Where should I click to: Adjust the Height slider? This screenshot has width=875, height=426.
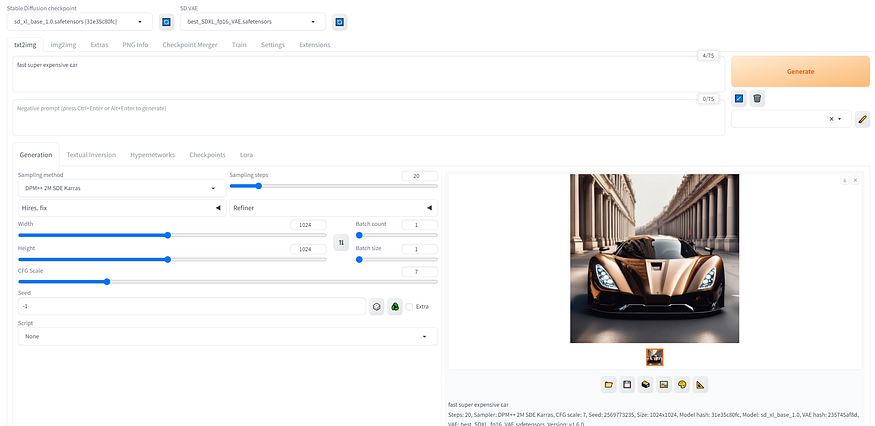[172, 259]
